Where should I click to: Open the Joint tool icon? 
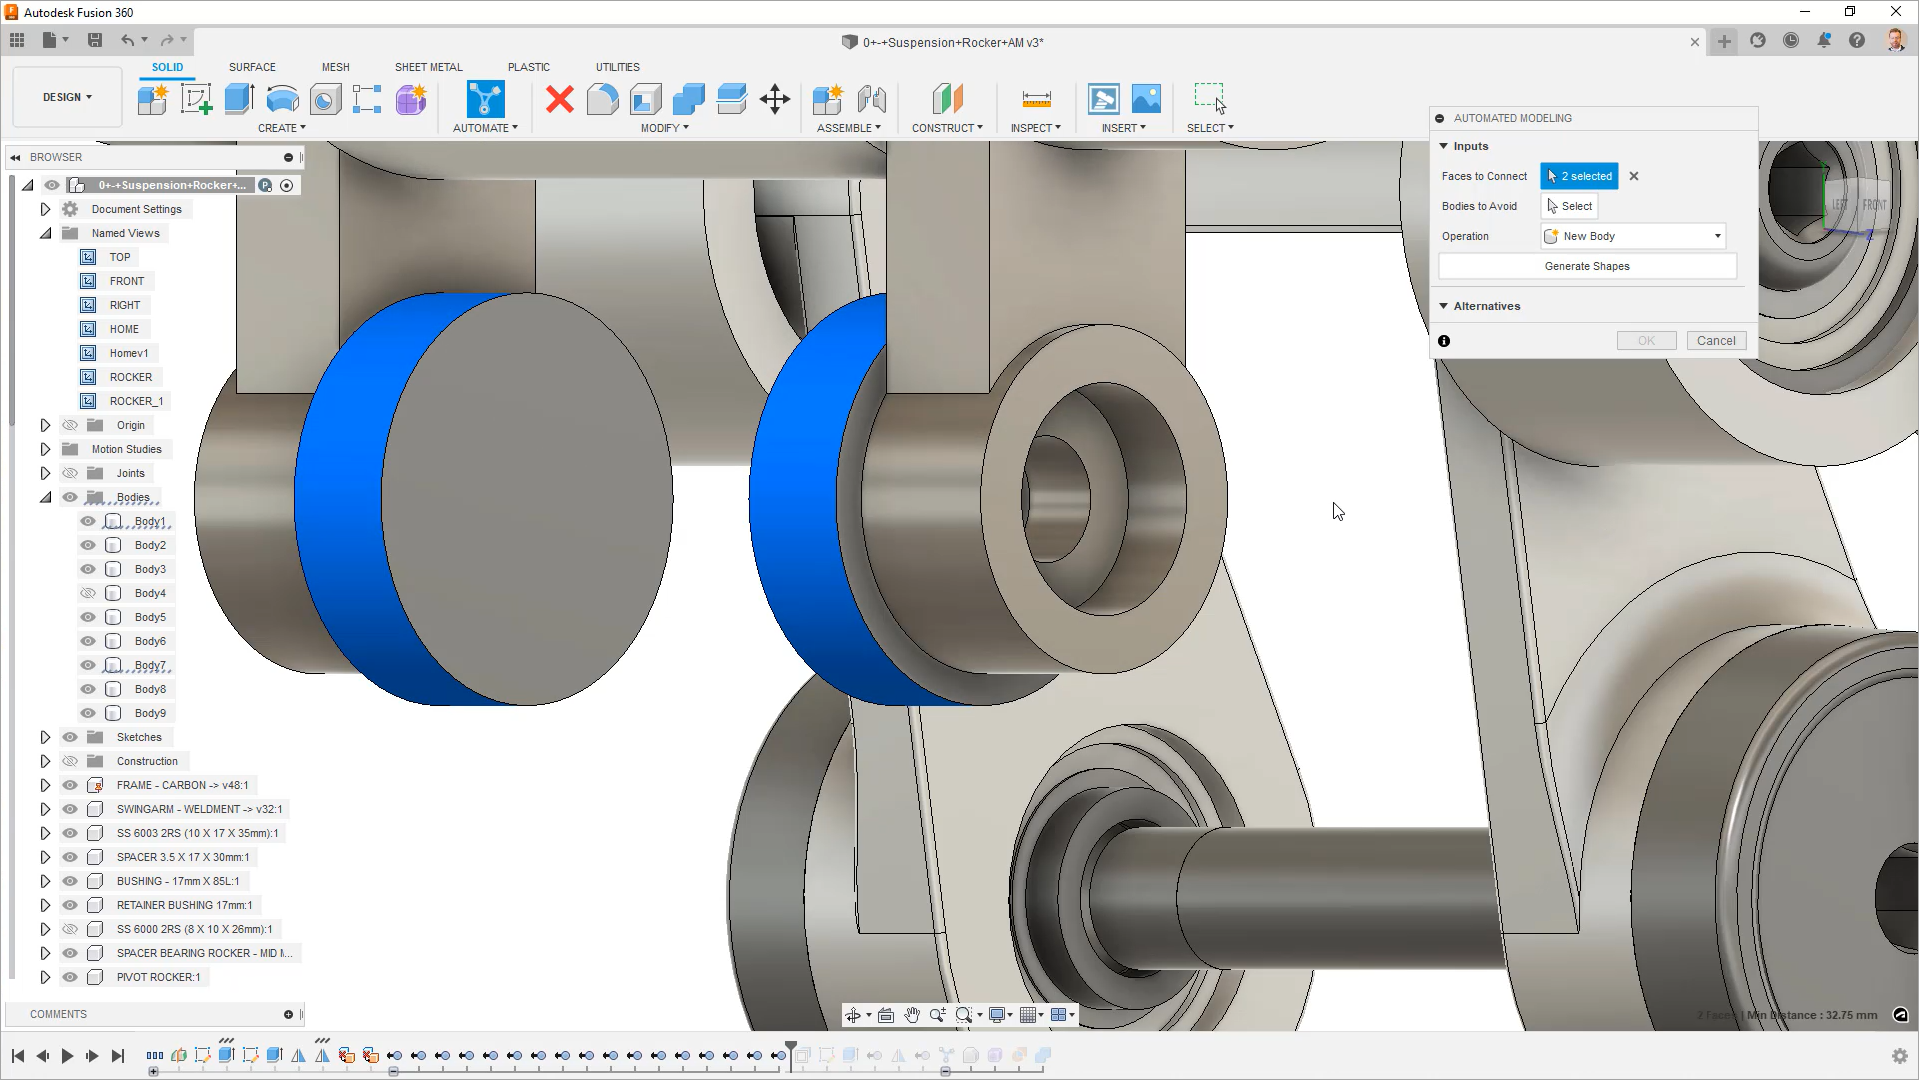[x=871, y=99]
